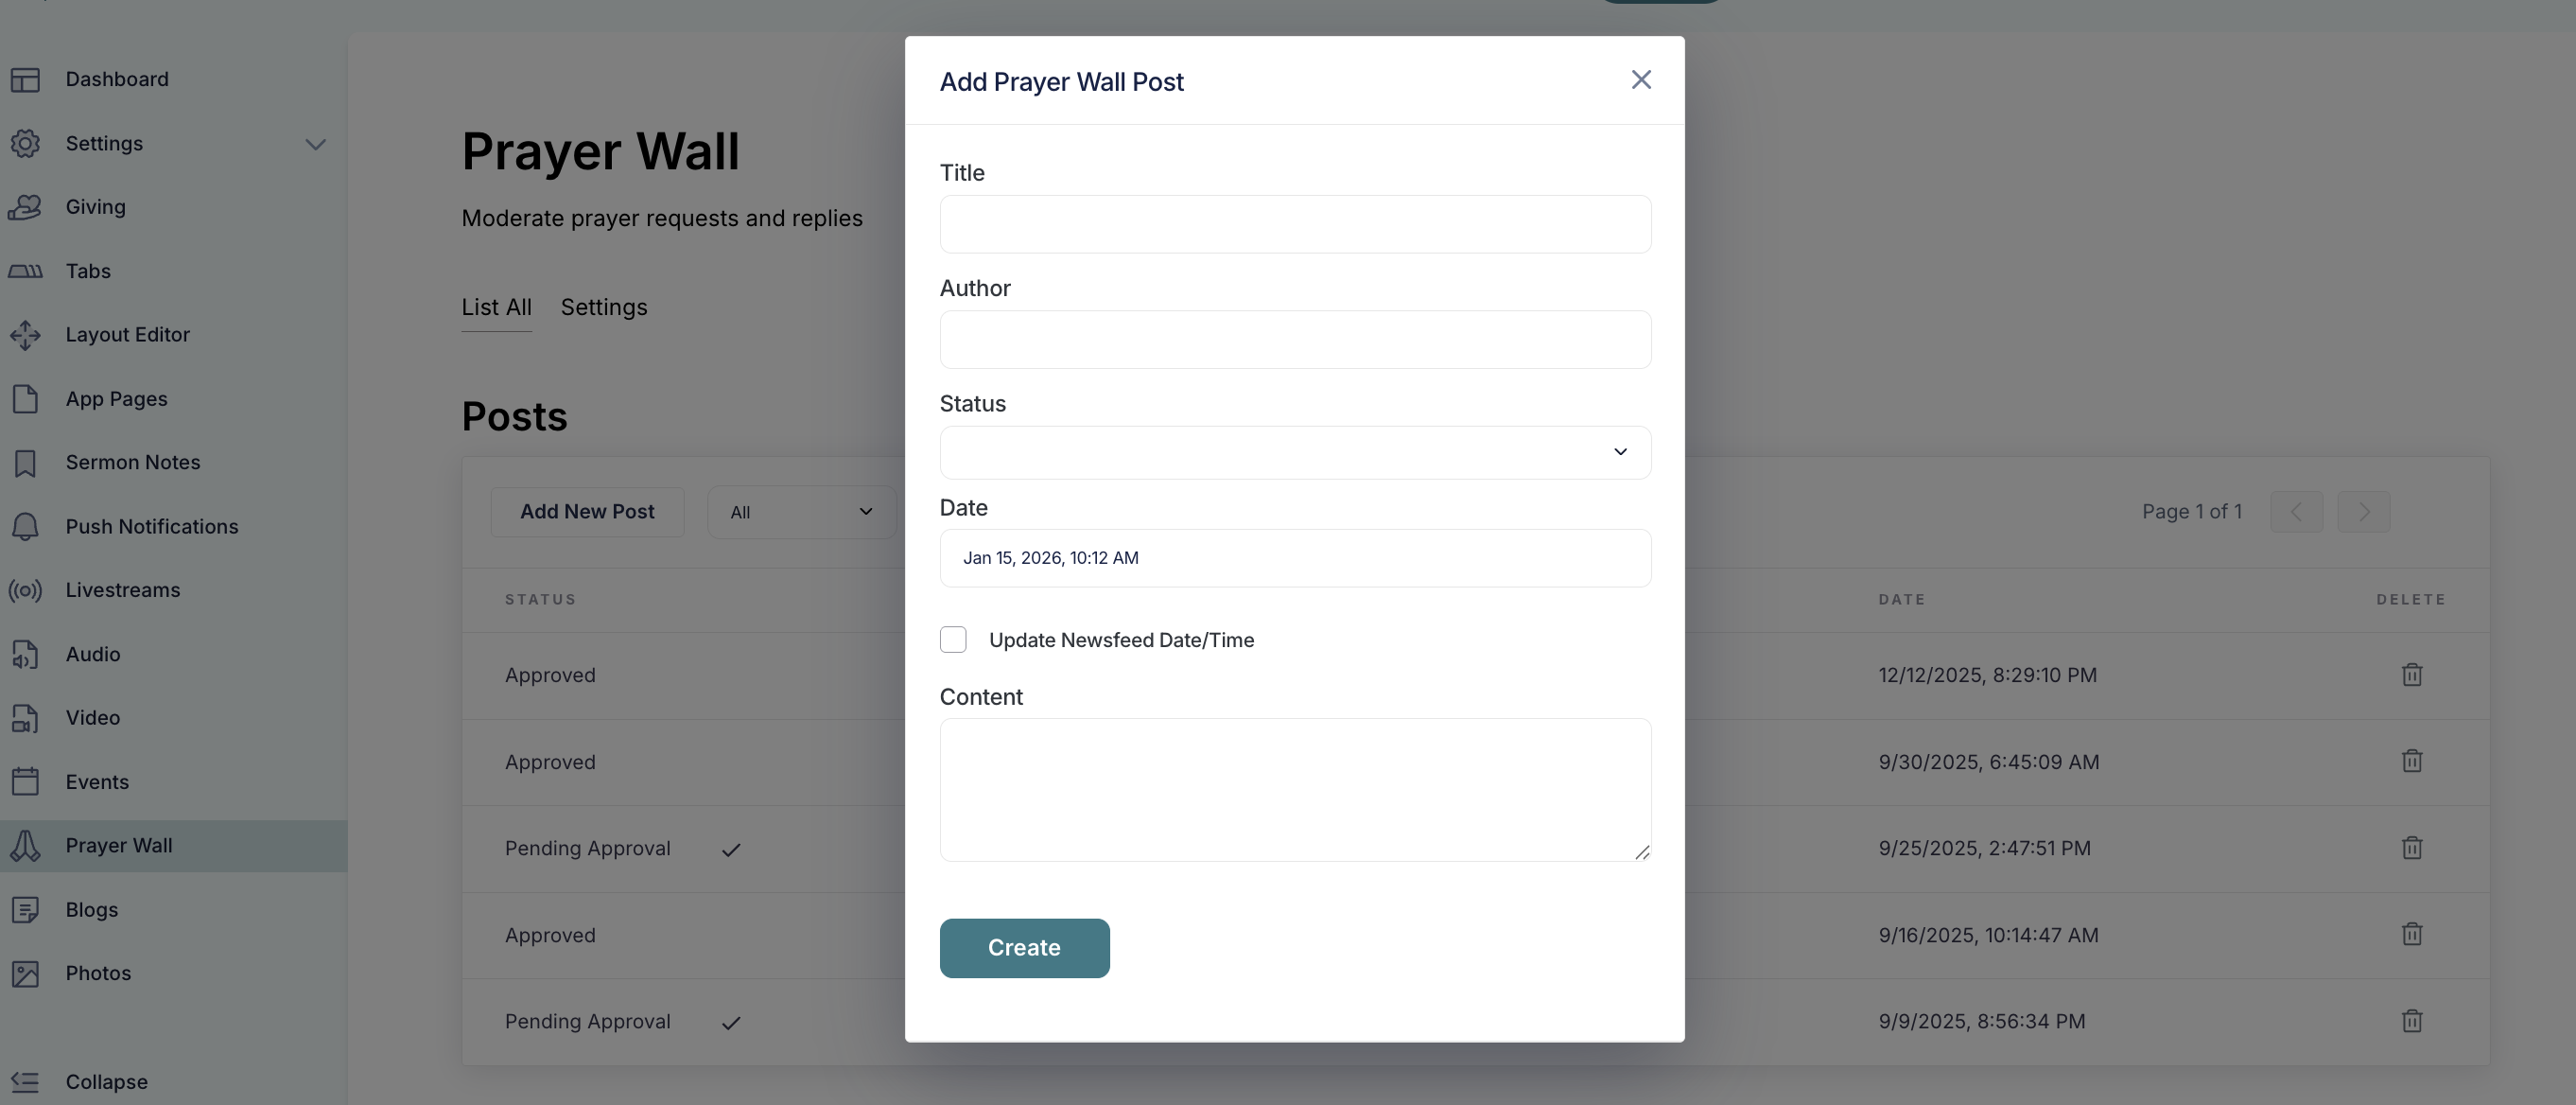The height and width of the screenshot is (1105, 2576).
Task: Click the STATUS column header
Action: click(541, 600)
